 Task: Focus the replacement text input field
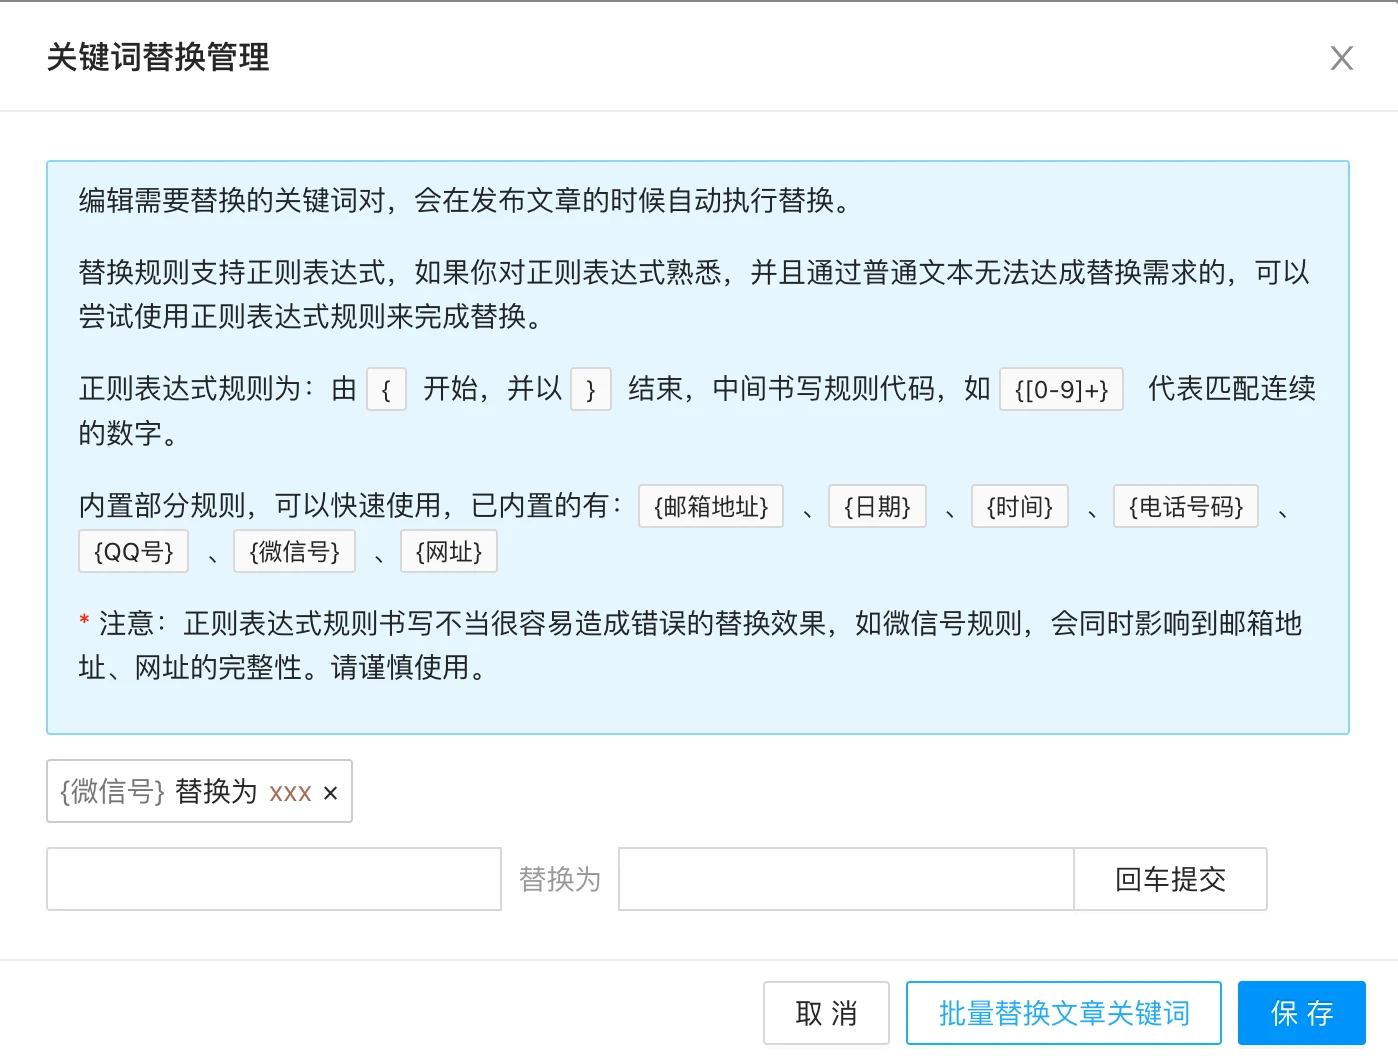(x=845, y=879)
